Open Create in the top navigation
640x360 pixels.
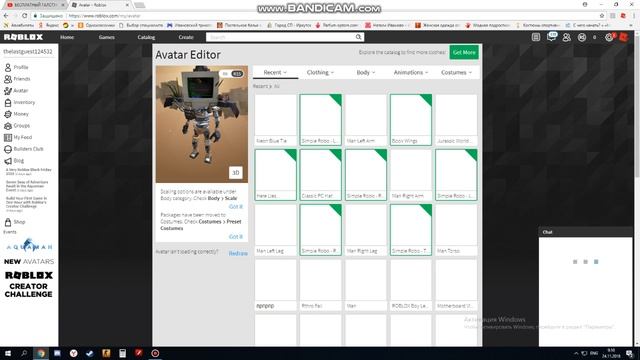[x=186, y=37]
